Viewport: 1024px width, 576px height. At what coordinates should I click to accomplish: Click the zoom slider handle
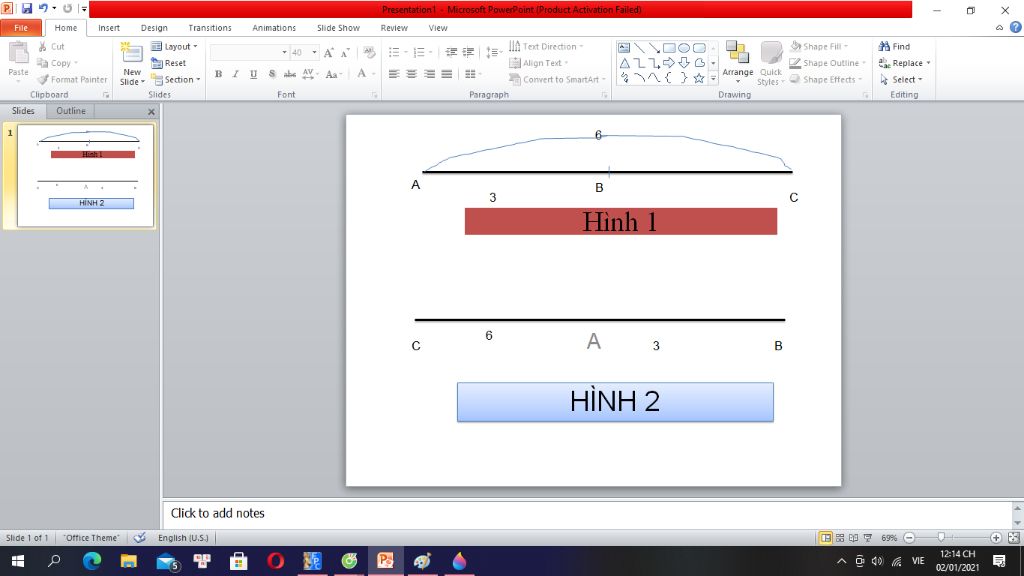(941, 537)
